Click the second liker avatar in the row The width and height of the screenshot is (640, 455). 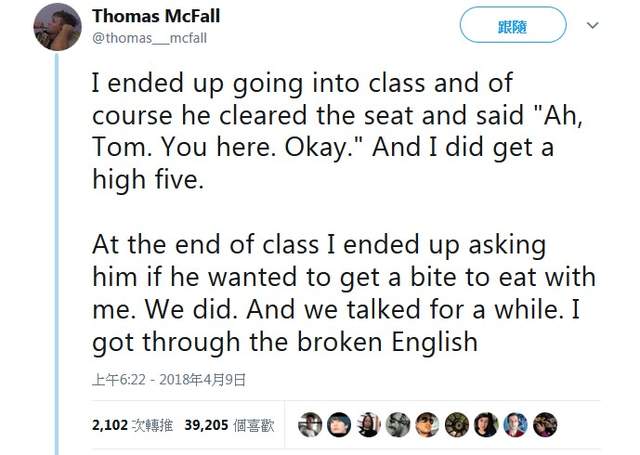340,424
